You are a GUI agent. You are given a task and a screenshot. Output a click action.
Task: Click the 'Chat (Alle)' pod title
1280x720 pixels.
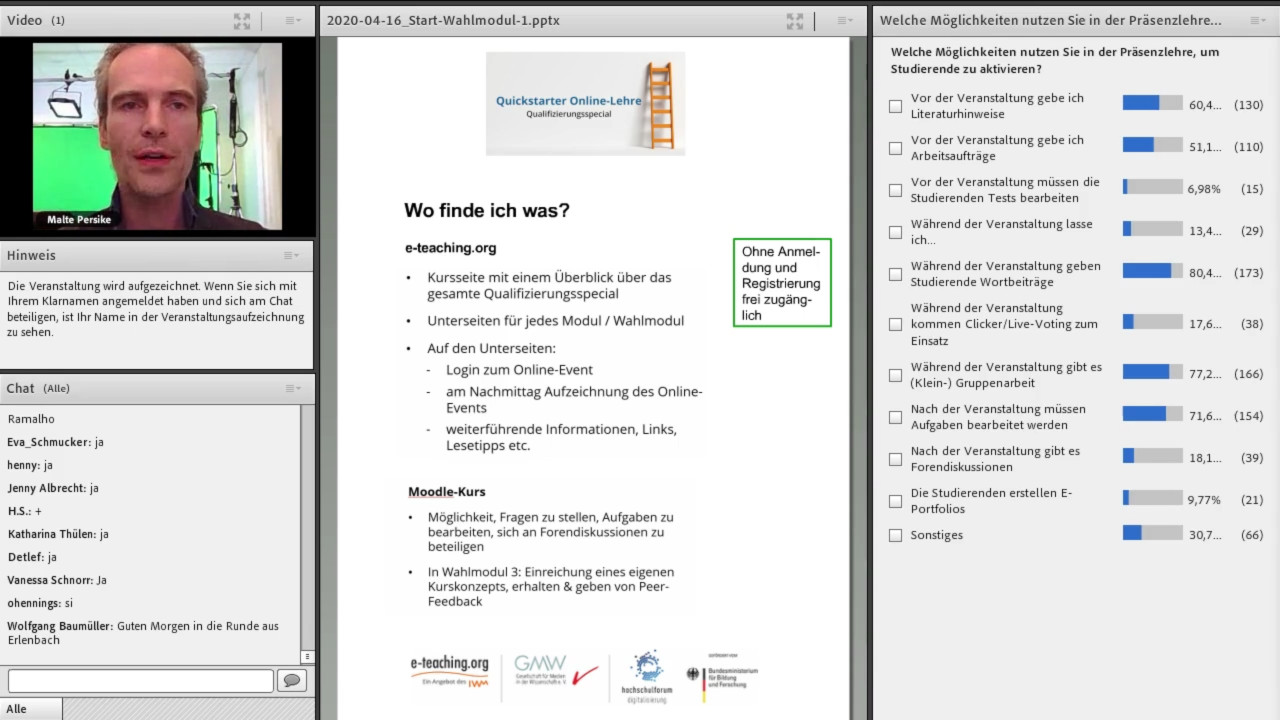38,388
